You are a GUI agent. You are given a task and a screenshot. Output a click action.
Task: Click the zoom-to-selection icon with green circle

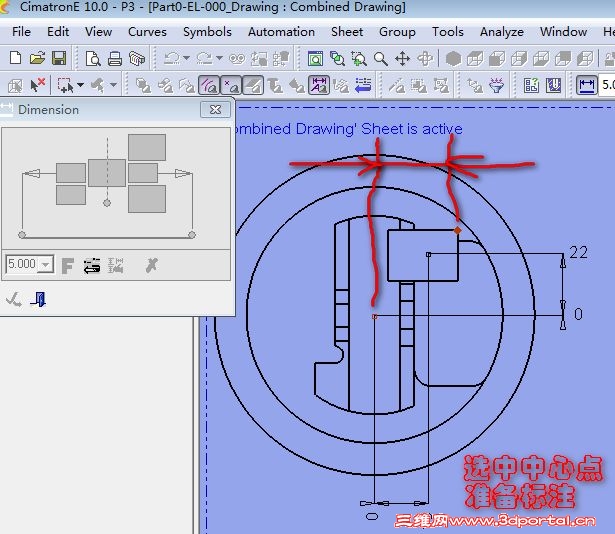click(337, 59)
